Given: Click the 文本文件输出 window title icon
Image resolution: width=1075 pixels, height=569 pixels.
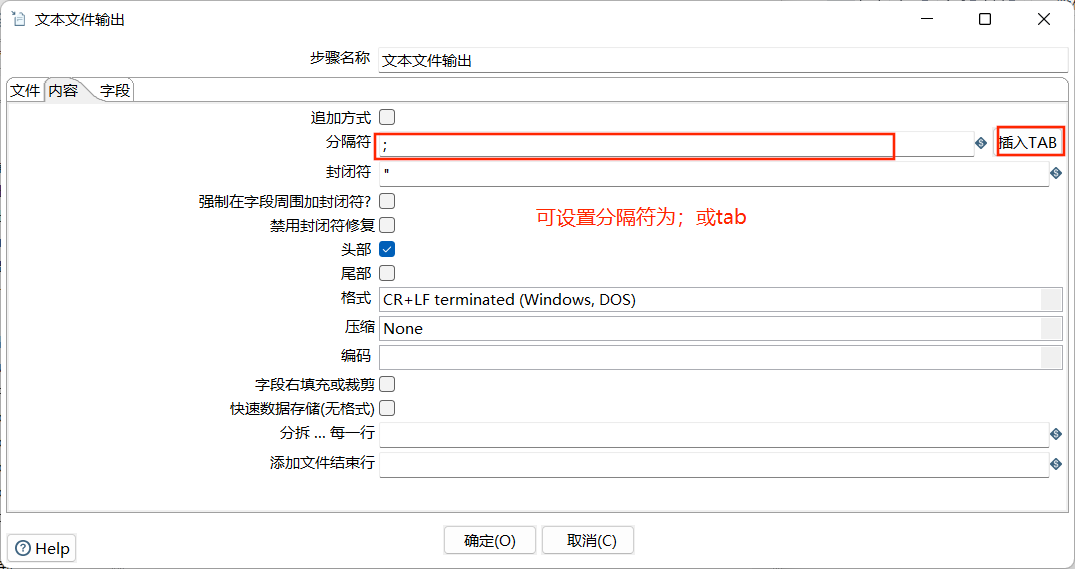Looking at the screenshot, I should pos(19,19).
